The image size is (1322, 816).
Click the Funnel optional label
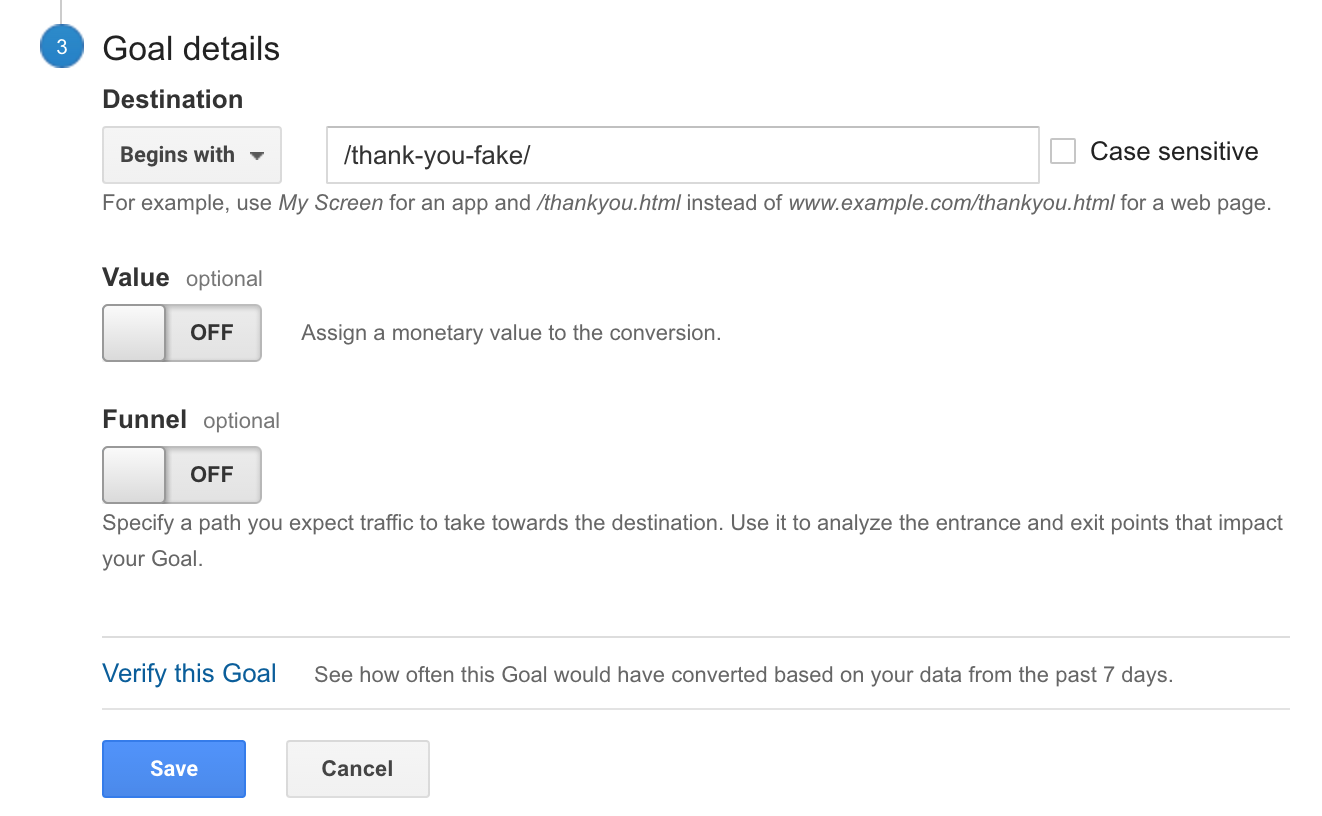coord(144,420)
